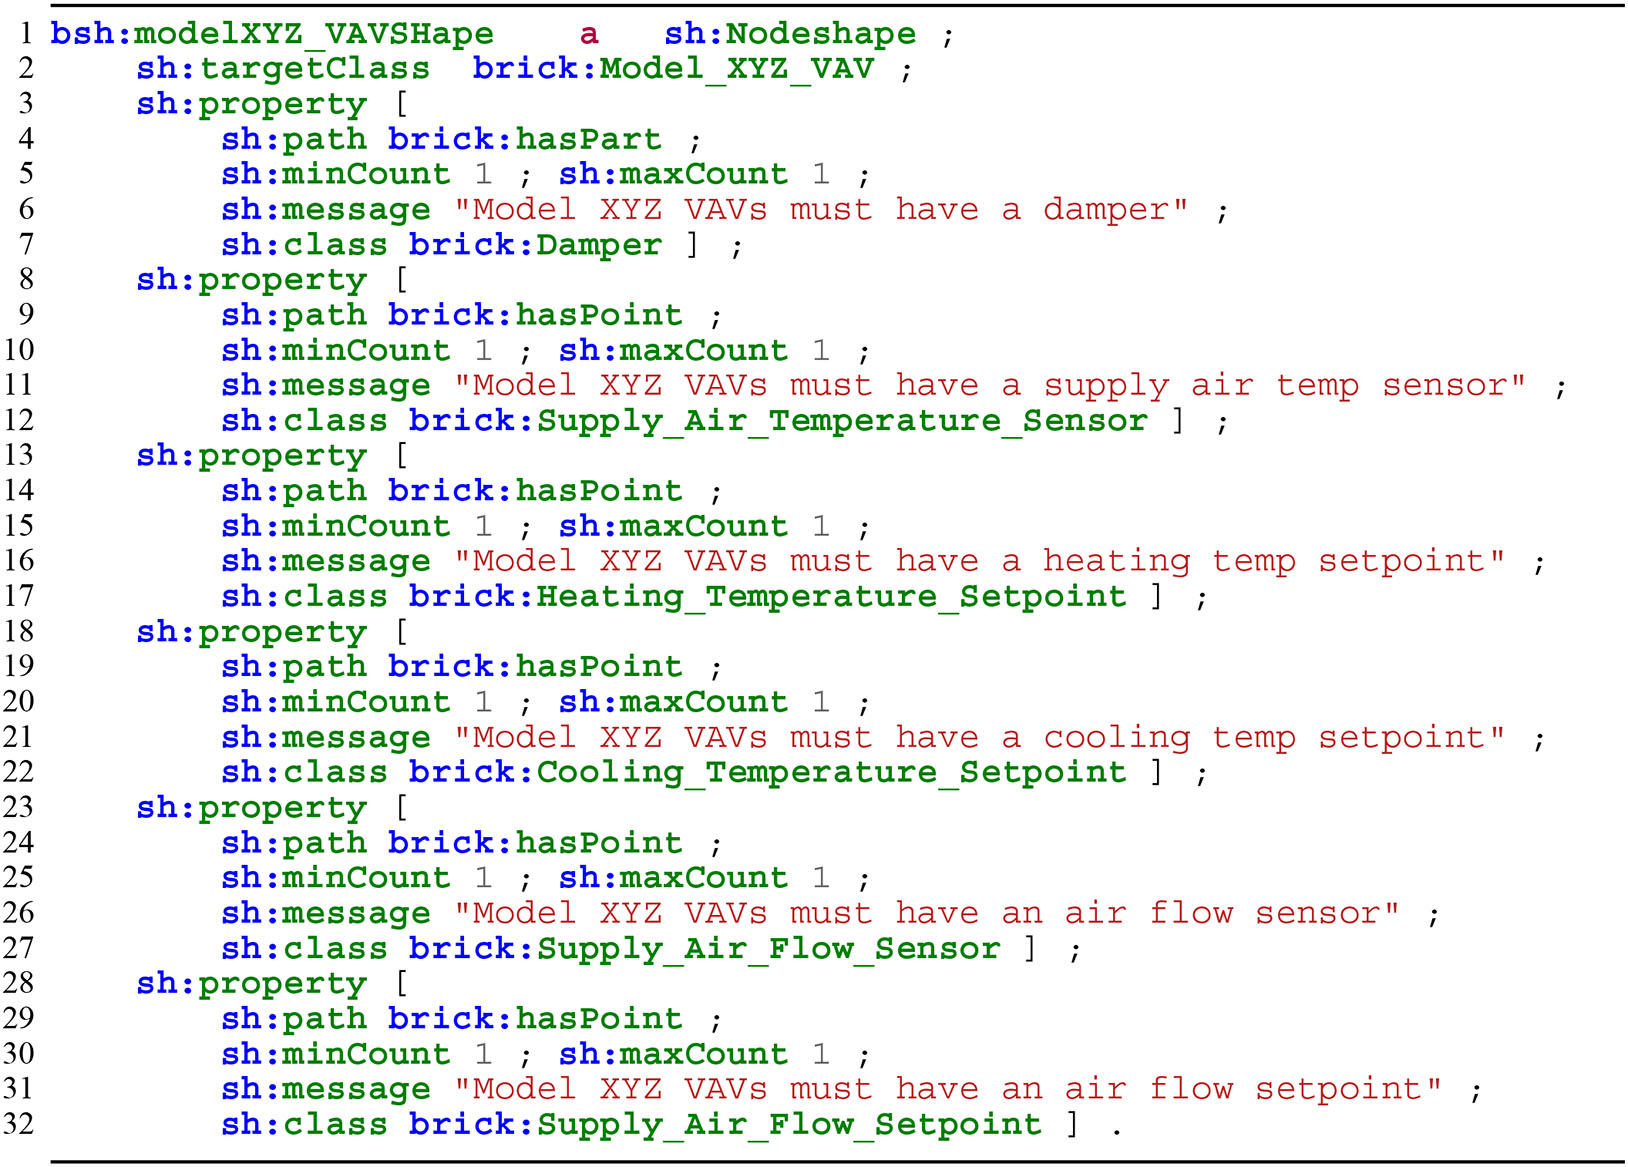Click the "air flow setpoint" message string

pyautogui.click(x=948, y=1090)
